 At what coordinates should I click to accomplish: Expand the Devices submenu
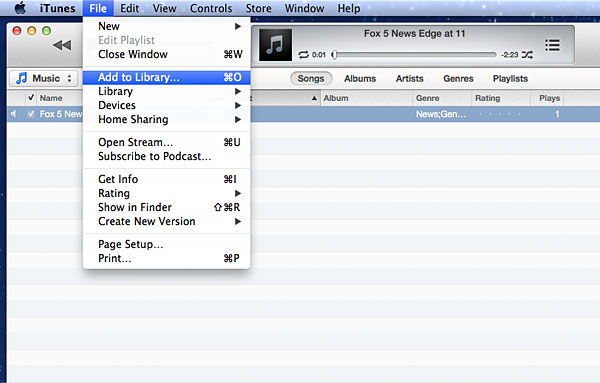[x=166, y=105]
